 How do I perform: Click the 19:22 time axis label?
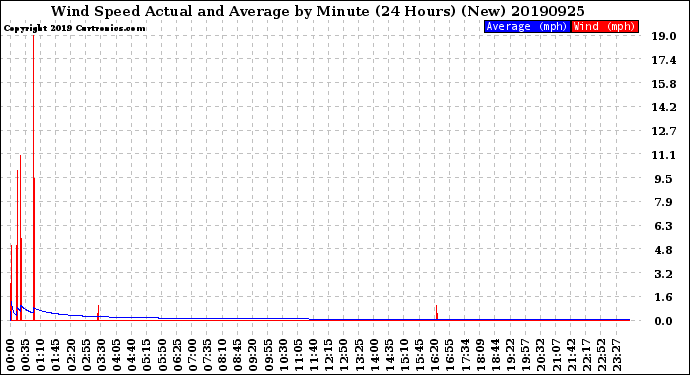point(510,355)
